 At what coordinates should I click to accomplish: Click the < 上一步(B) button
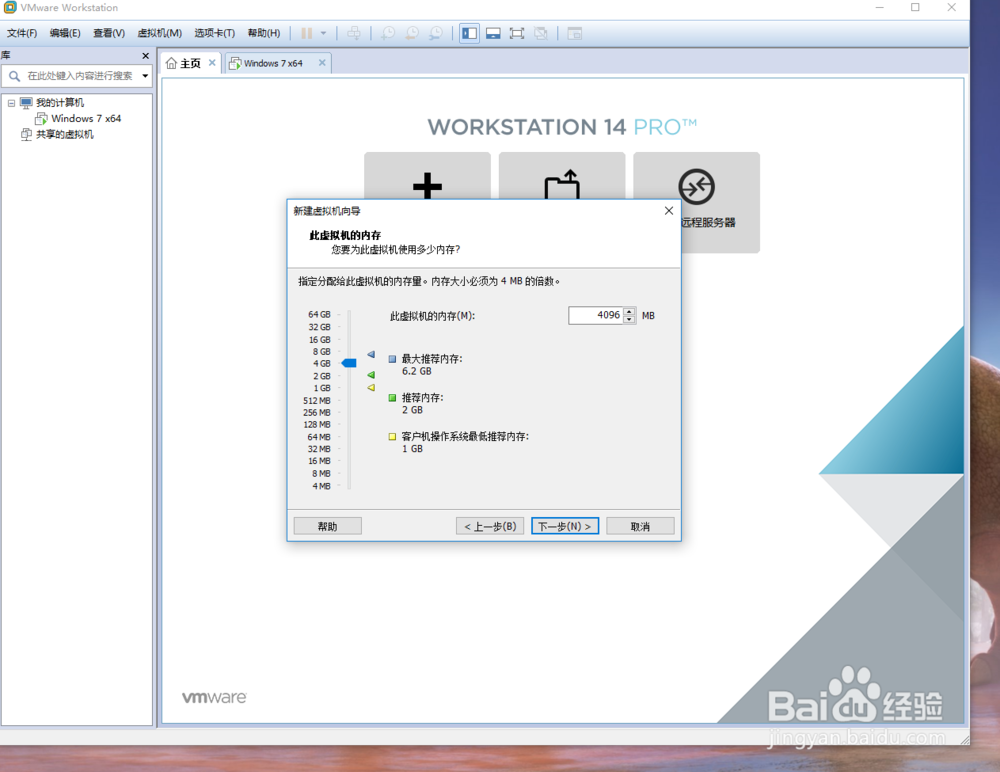point(490,526)
